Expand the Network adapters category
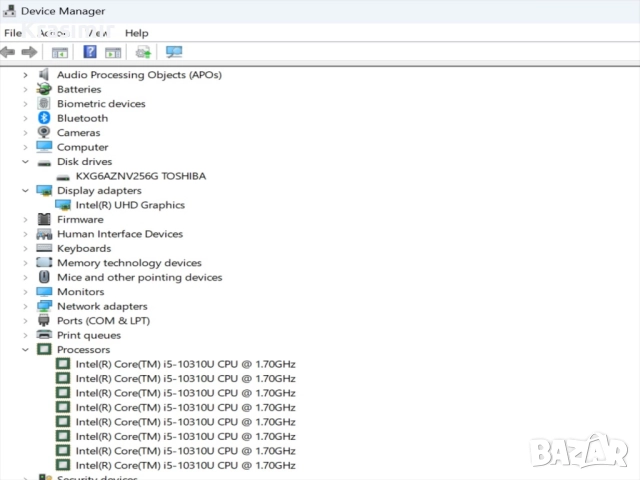640x480 pixels. [x=25, y=306]
